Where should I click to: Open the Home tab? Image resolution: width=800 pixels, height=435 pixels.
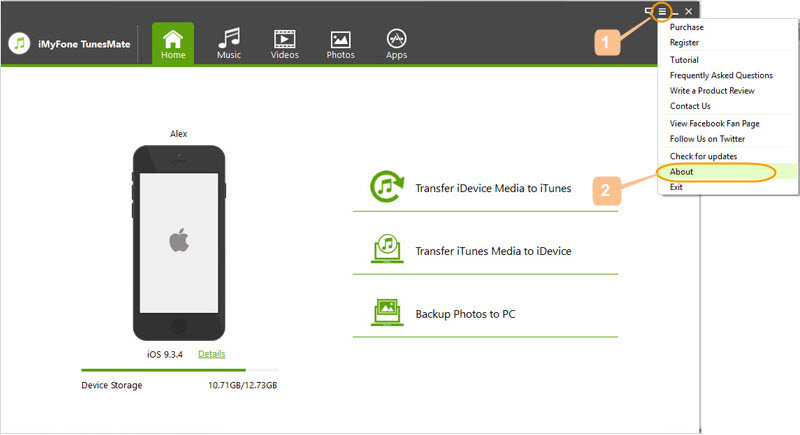tap(173, 43)
